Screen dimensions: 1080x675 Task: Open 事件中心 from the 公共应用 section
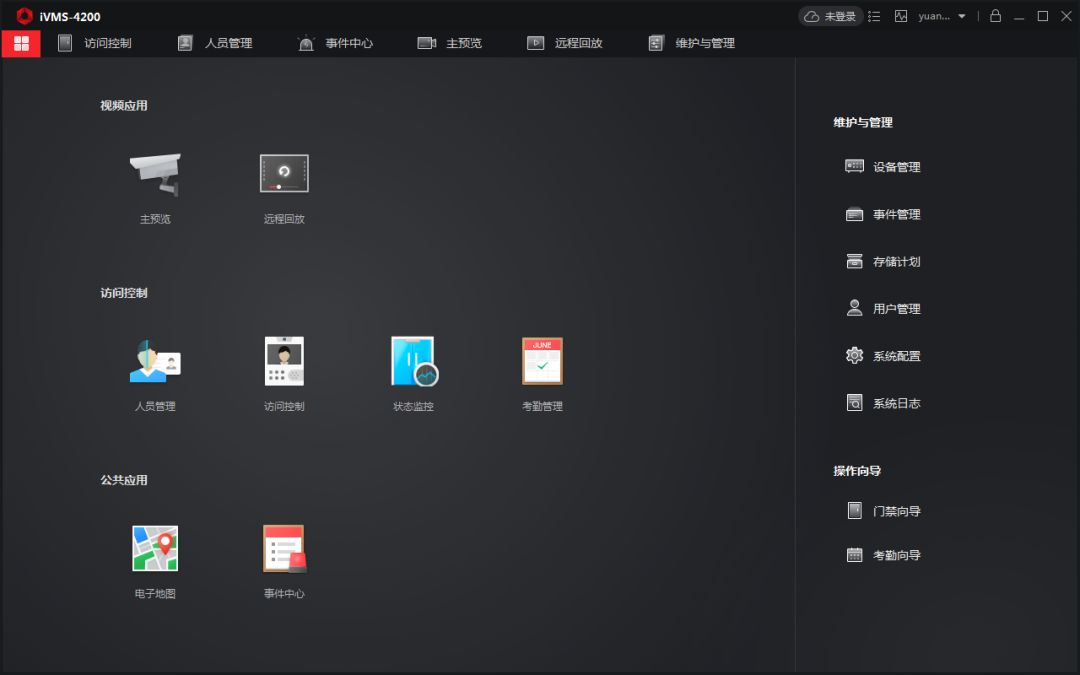pos(284,549)
